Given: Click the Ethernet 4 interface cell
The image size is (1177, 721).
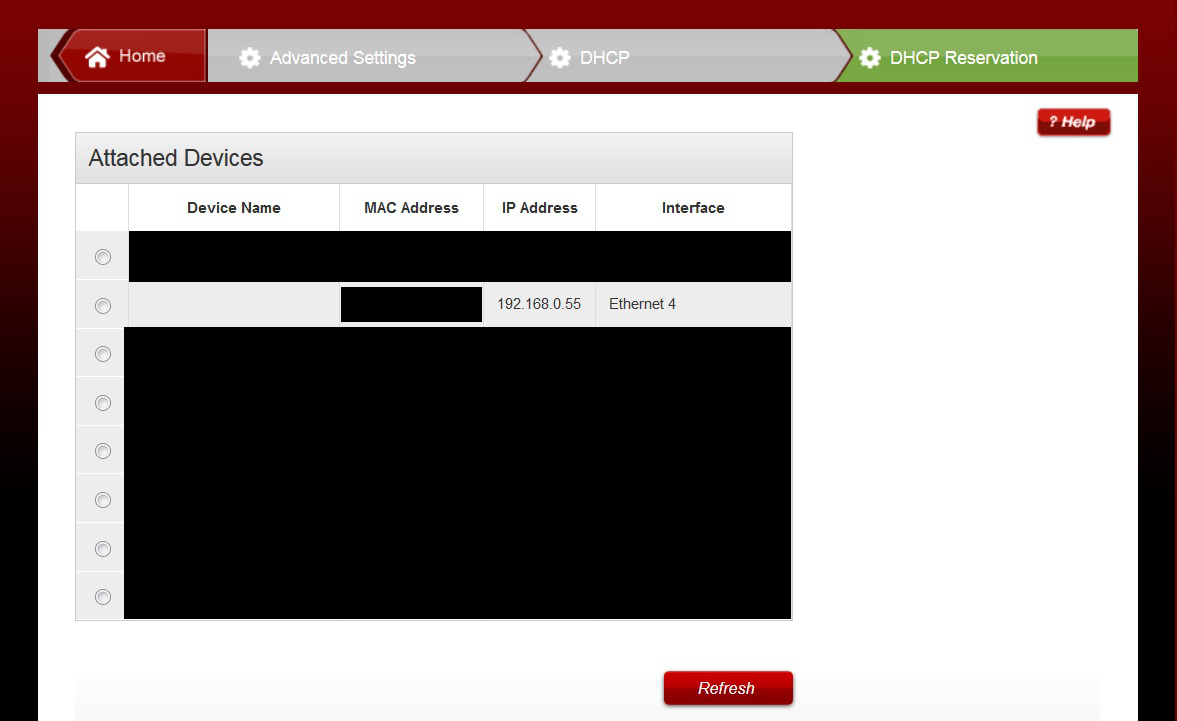Looking at the screenshot, I should point(642,304).
